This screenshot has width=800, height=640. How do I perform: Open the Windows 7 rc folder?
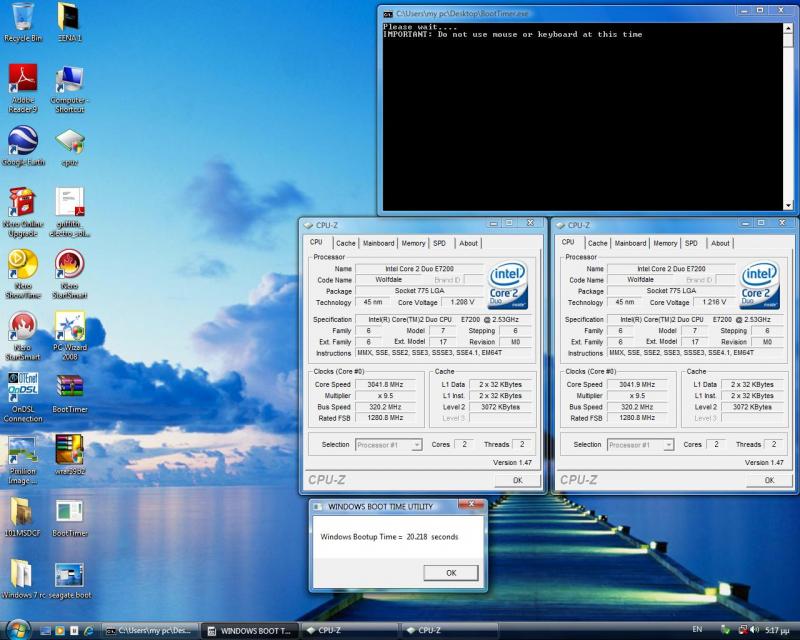[x=22, y=580]
